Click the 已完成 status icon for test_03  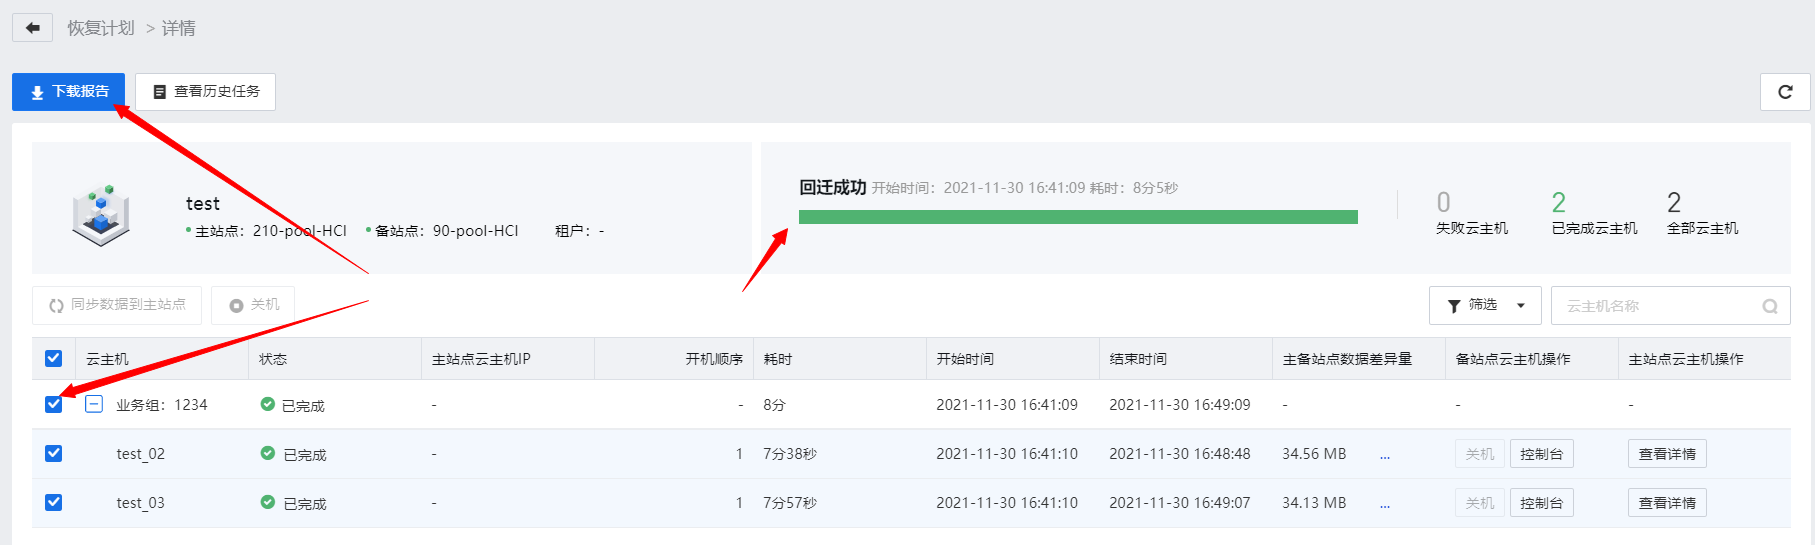pos(267,502)
